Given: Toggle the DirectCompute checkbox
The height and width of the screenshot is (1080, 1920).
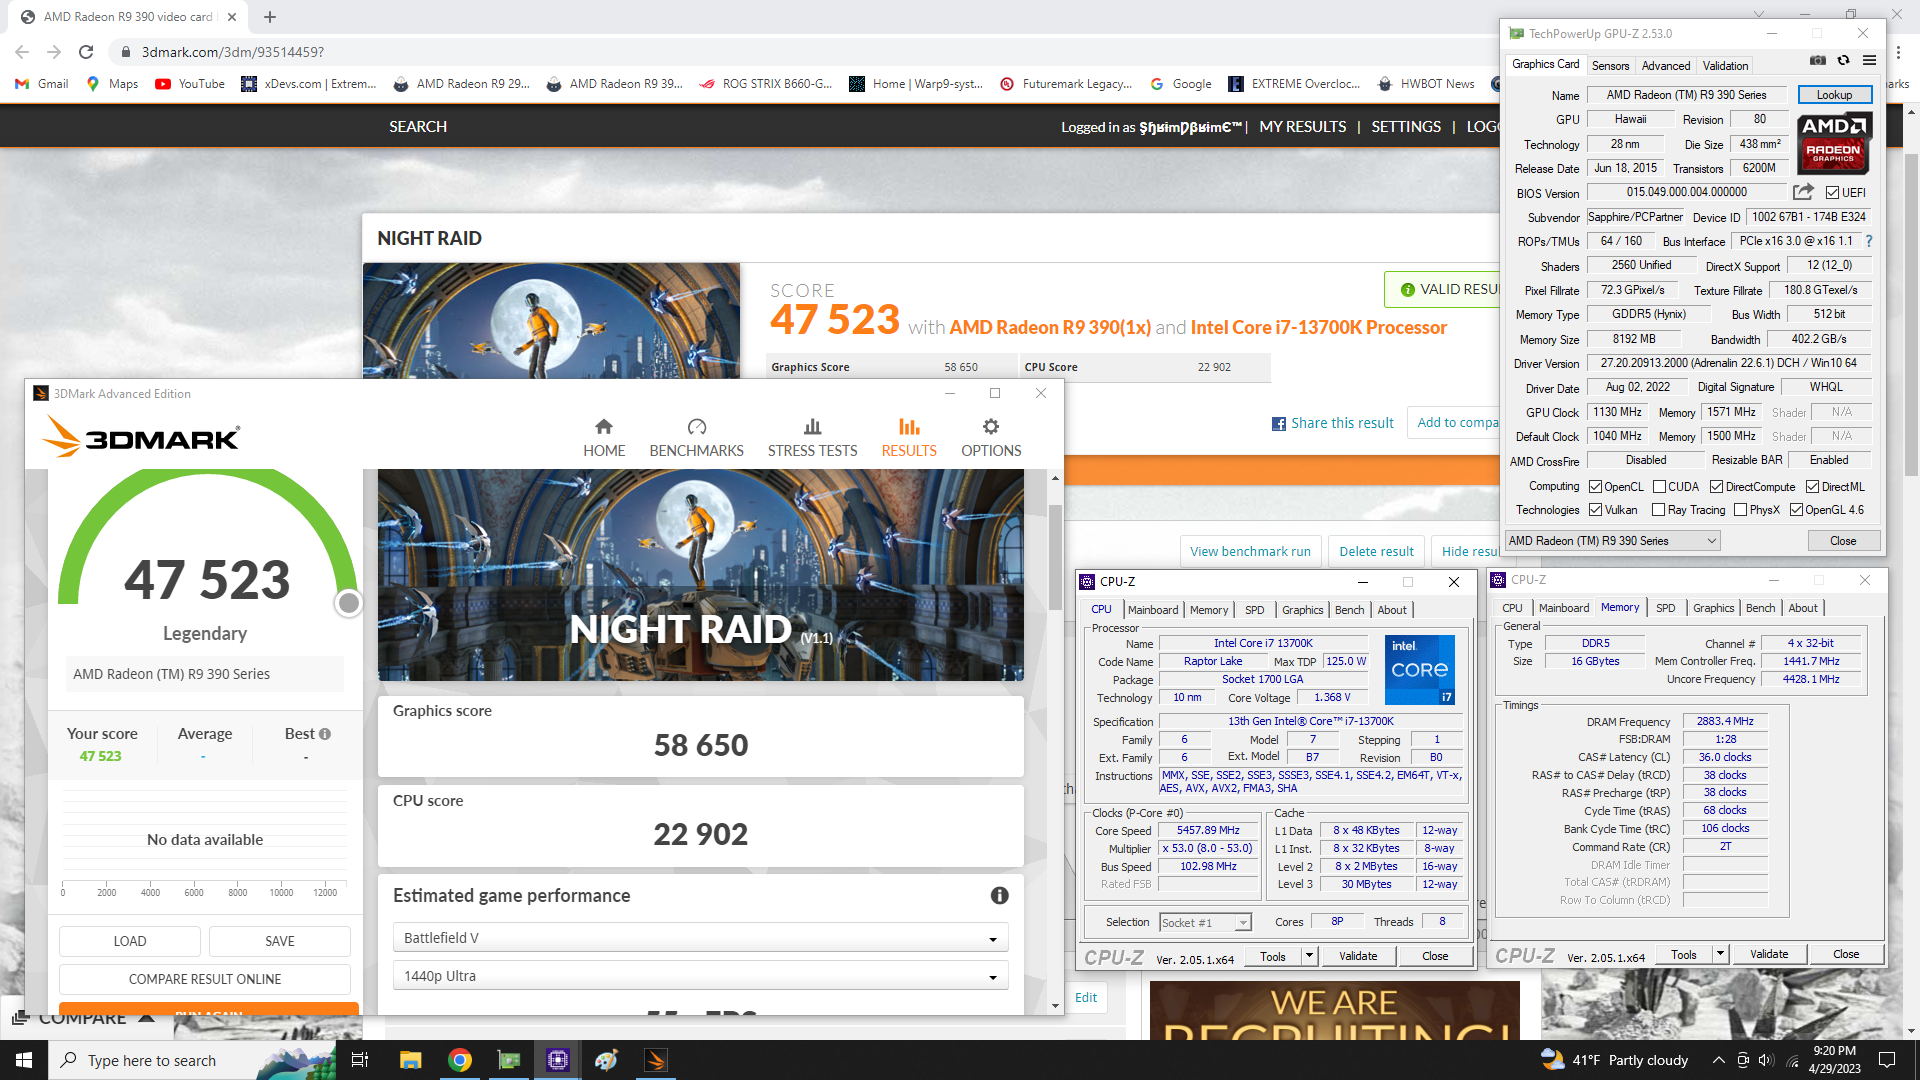Looking at the screenshot, I should tap(1716, 487).
